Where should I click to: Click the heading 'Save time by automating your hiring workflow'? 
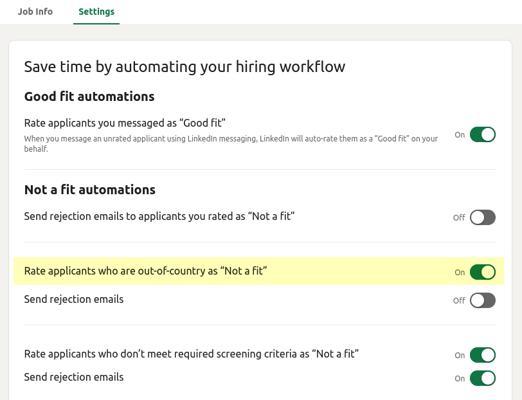pos(185,67)
